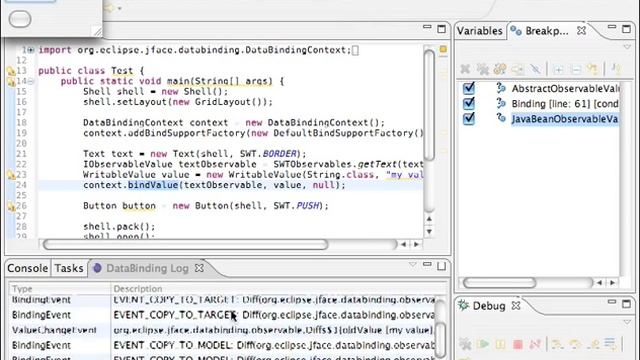Click the Debug view bug icon
Viewport: 640px width, 360px height.
(463, 305)
